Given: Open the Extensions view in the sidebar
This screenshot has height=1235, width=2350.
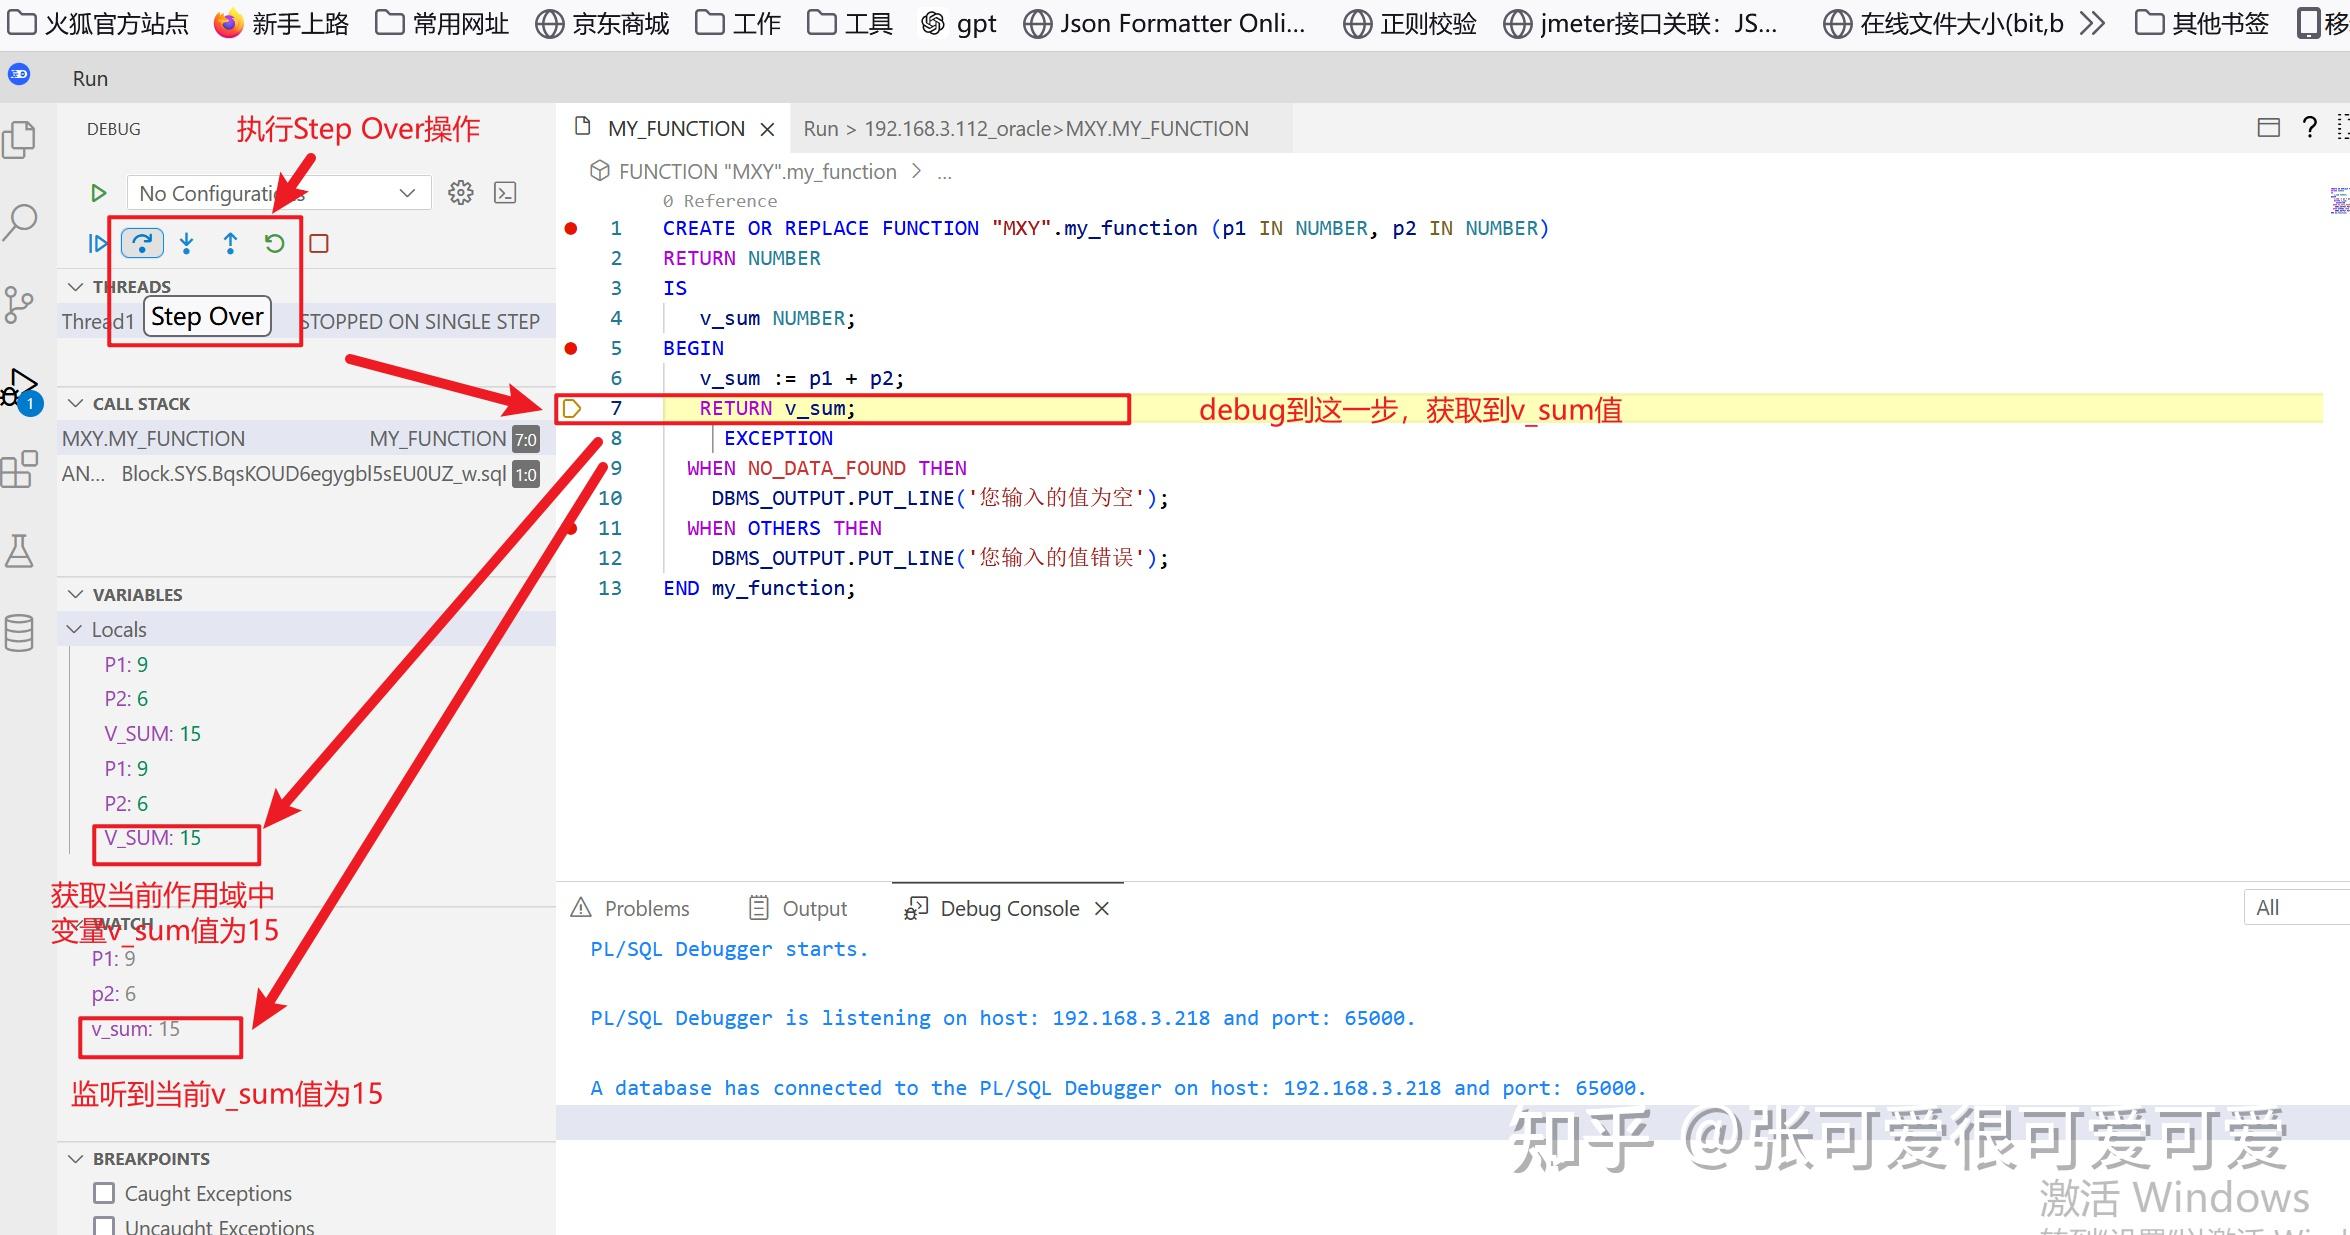Looking at the screenshot, I should pos(20,469).
